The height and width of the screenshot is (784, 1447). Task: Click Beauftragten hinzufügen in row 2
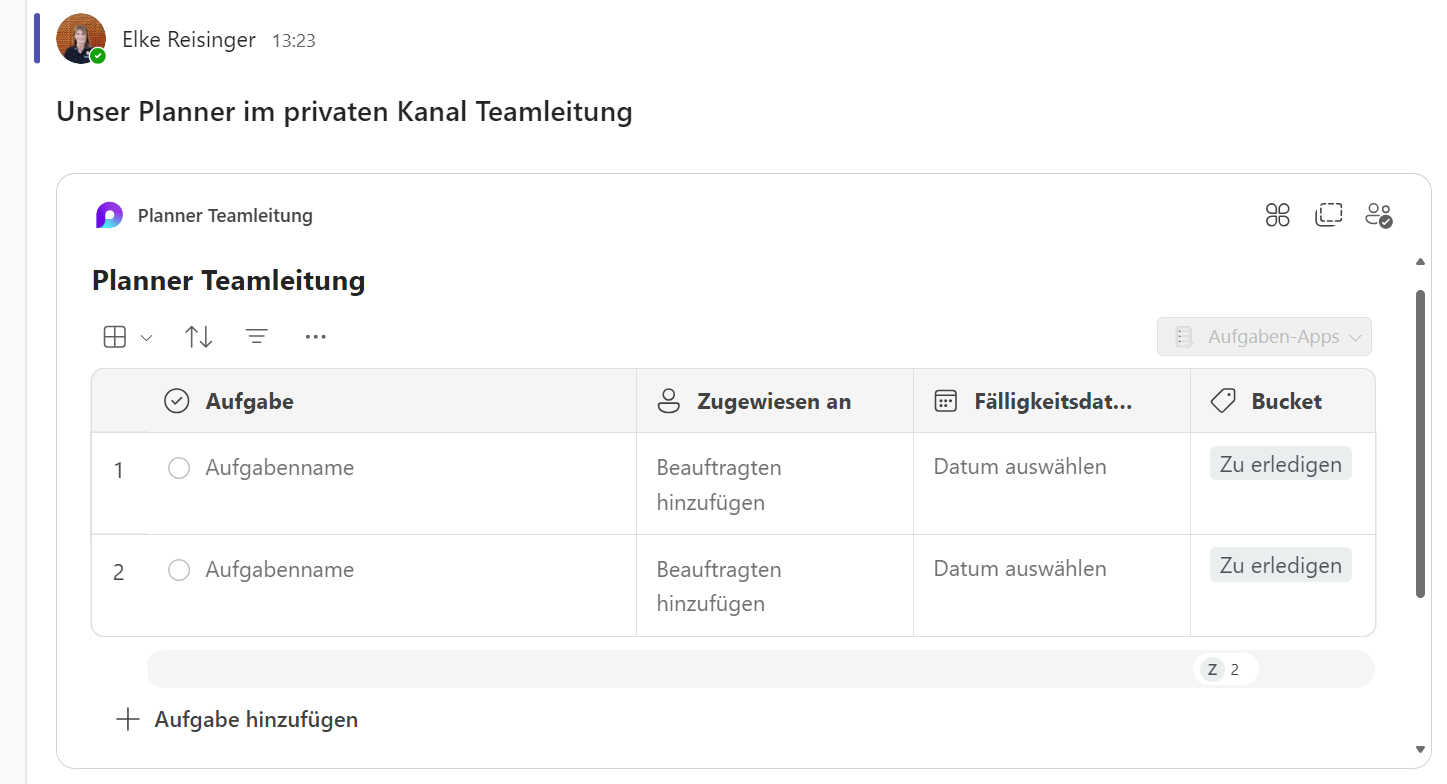click(x=719, y=586)
